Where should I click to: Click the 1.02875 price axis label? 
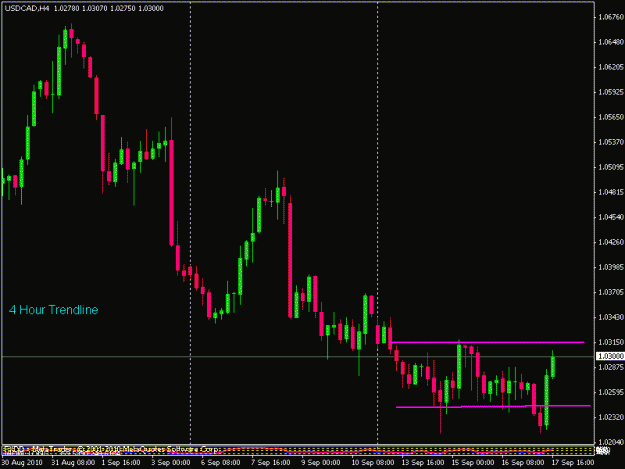coord(610,367)
